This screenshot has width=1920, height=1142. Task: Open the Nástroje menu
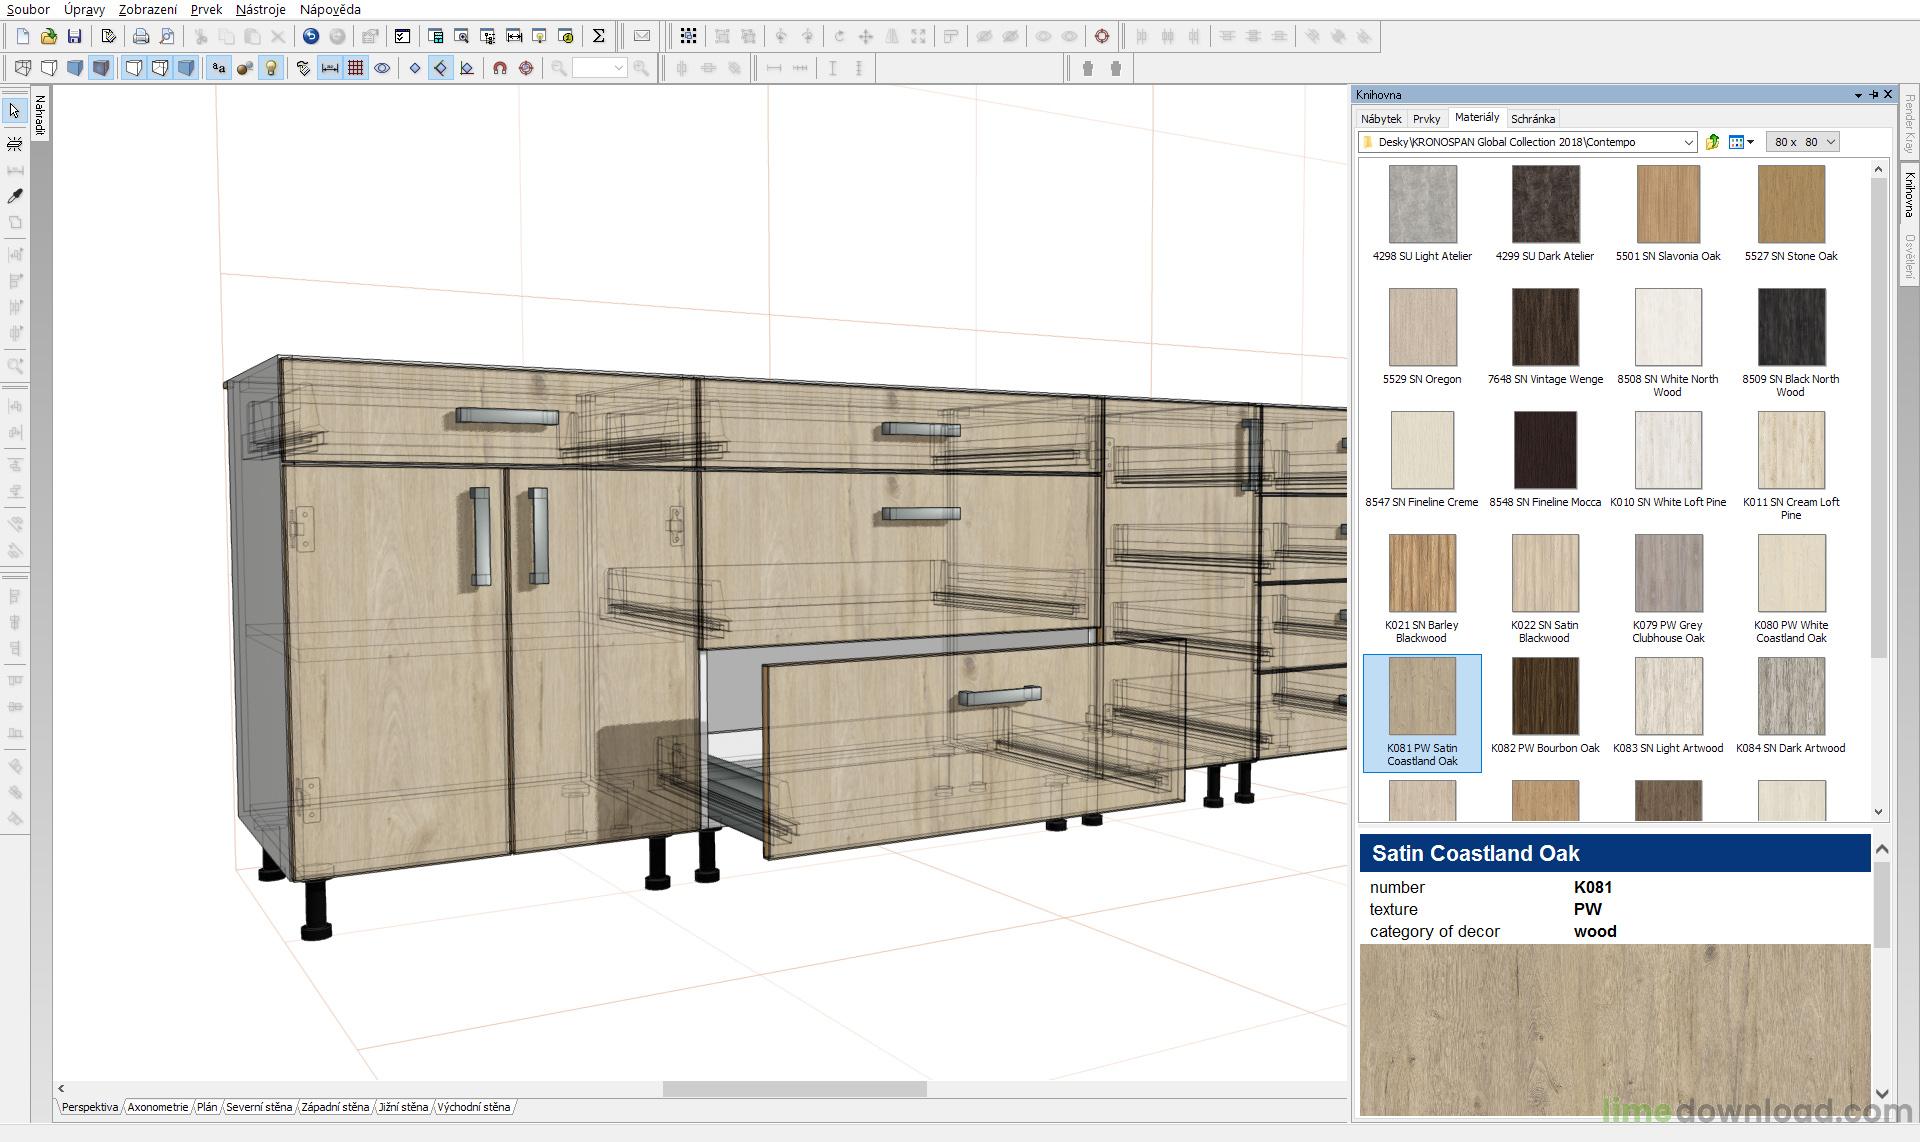pos(260,9)
